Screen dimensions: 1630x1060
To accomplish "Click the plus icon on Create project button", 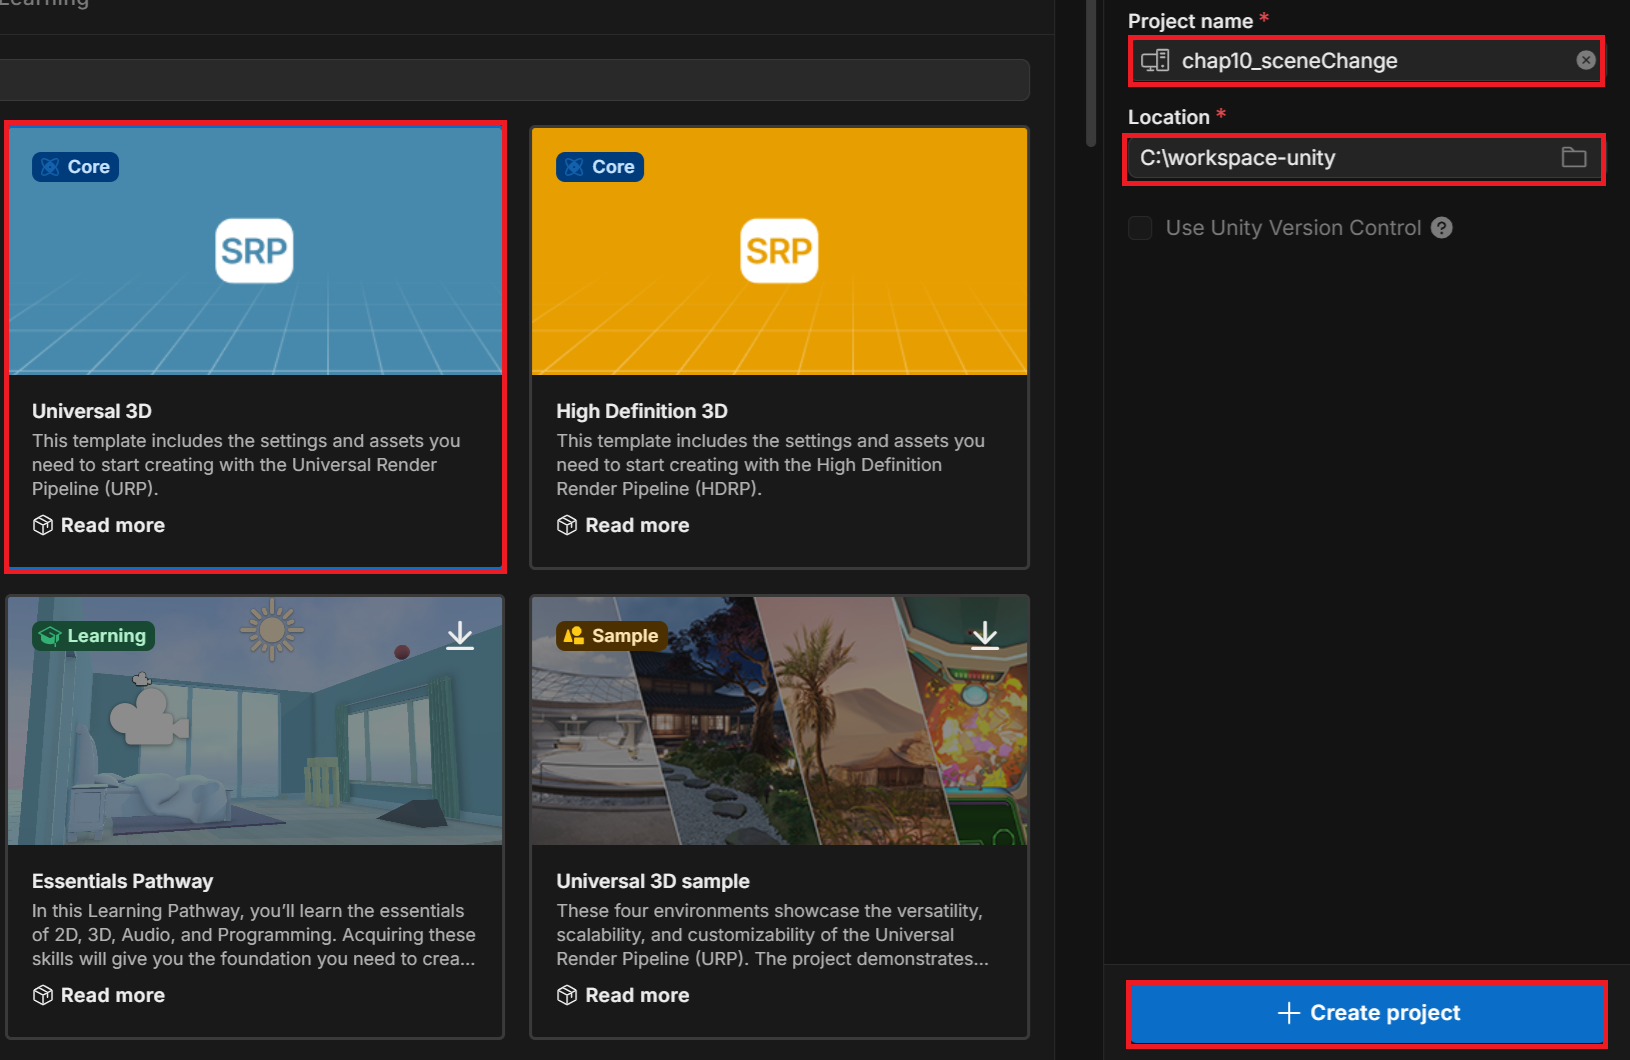I will (1289, 1013).
